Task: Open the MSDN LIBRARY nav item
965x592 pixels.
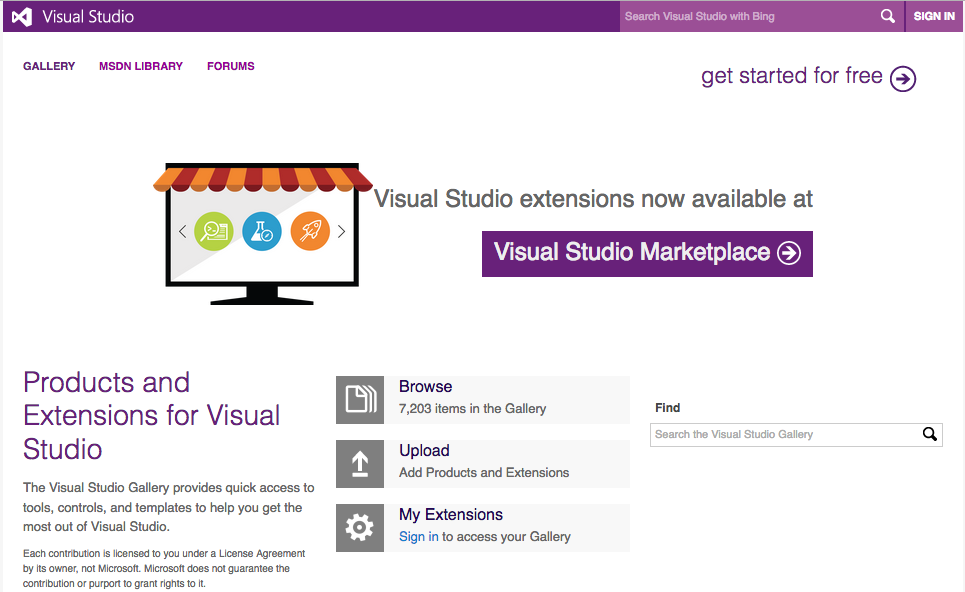Action: [x=141, y=66]
